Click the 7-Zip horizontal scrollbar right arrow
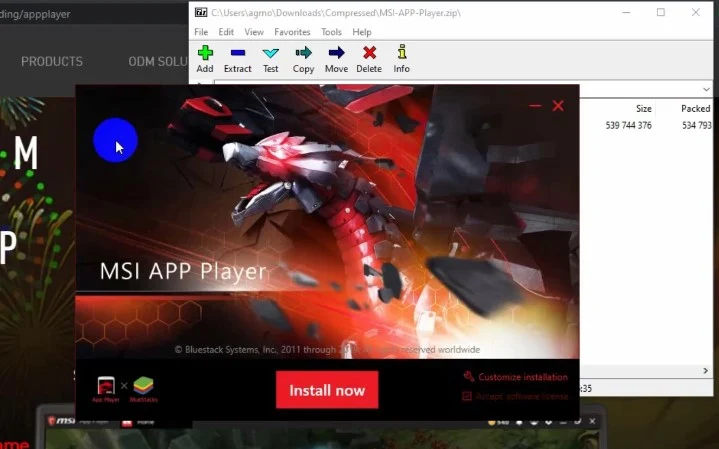Viewport: 719px width, 449px height. click(705, 371)
